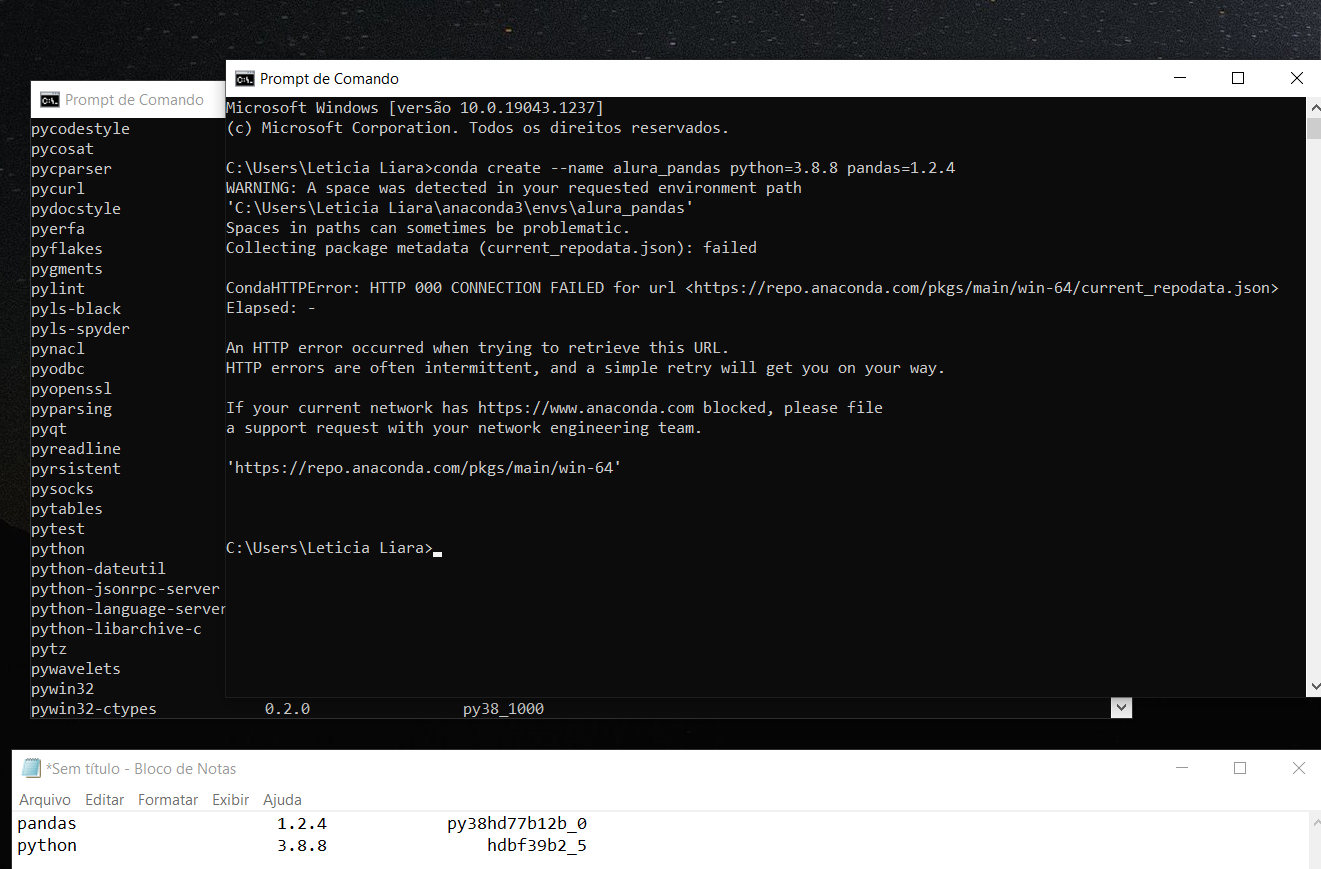Click the background Prompt de Comando window icon

tap(49, 100)
